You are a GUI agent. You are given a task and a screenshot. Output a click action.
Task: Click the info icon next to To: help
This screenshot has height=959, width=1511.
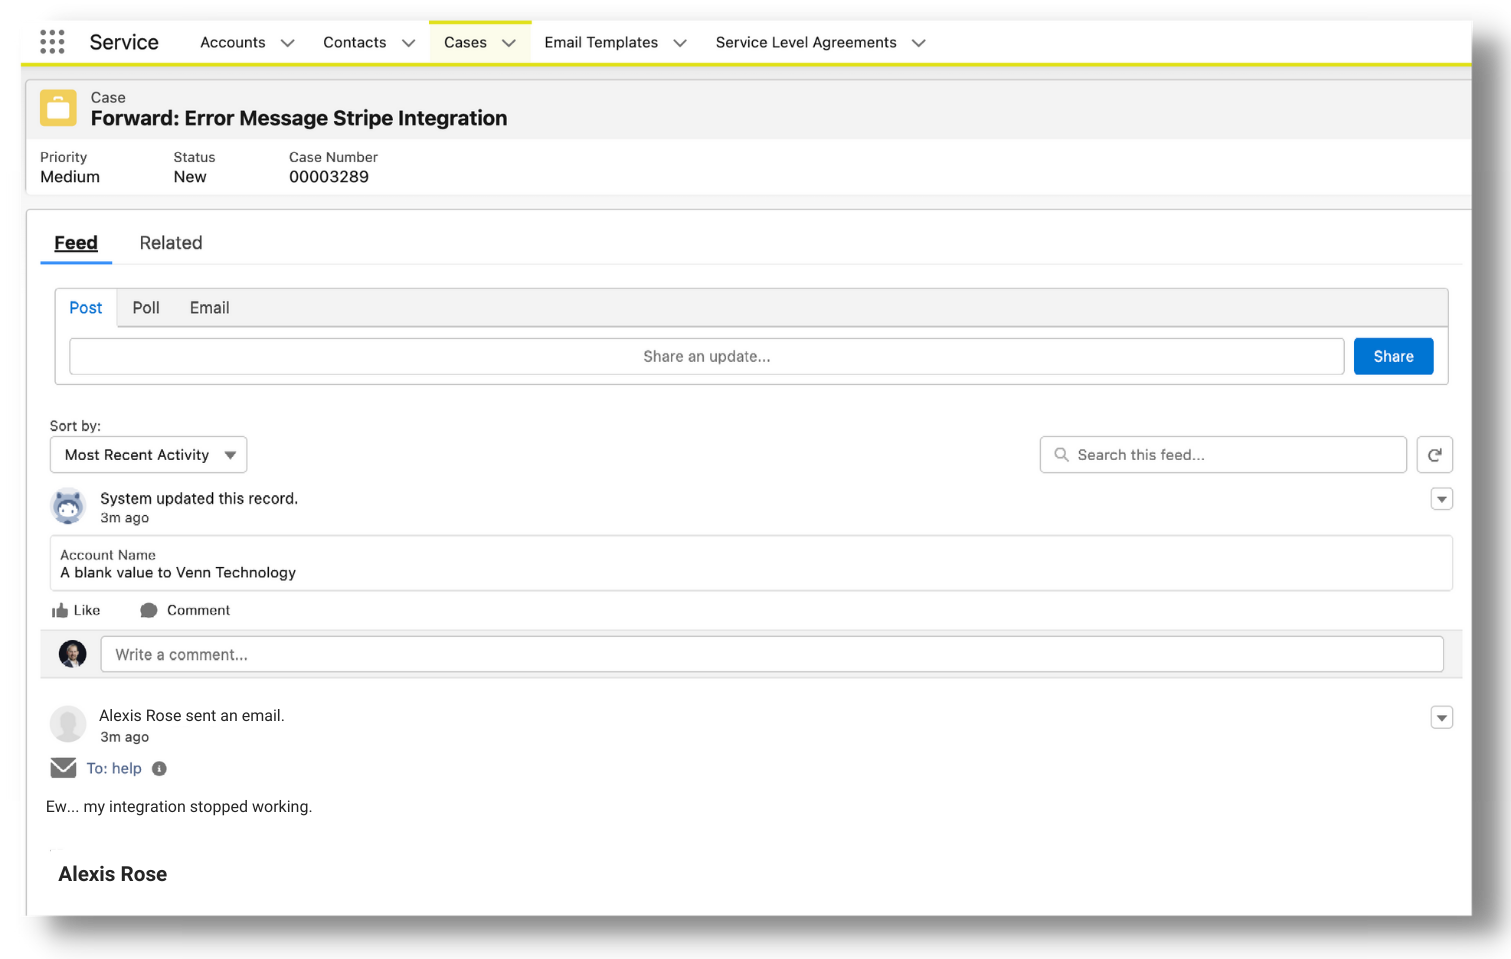click(159, 768)
